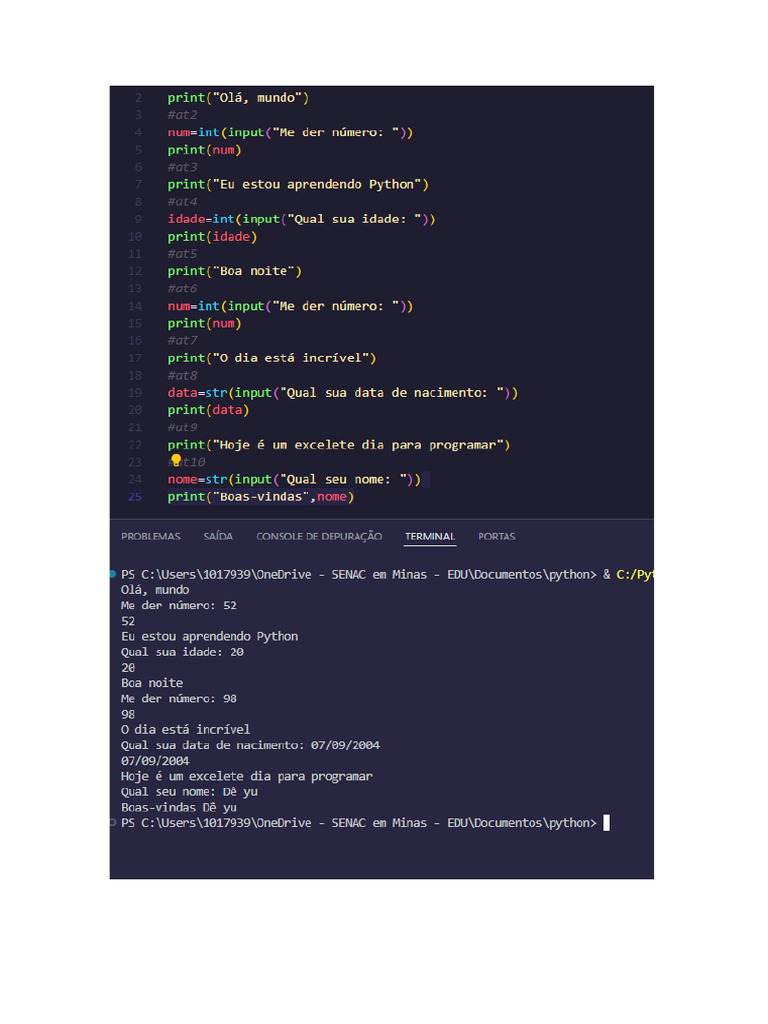Click terminal output "Boa noite"
Image resolution: width=768 pixels, height=1024 pixels.
pyautogui.click(x=152, y=683)
